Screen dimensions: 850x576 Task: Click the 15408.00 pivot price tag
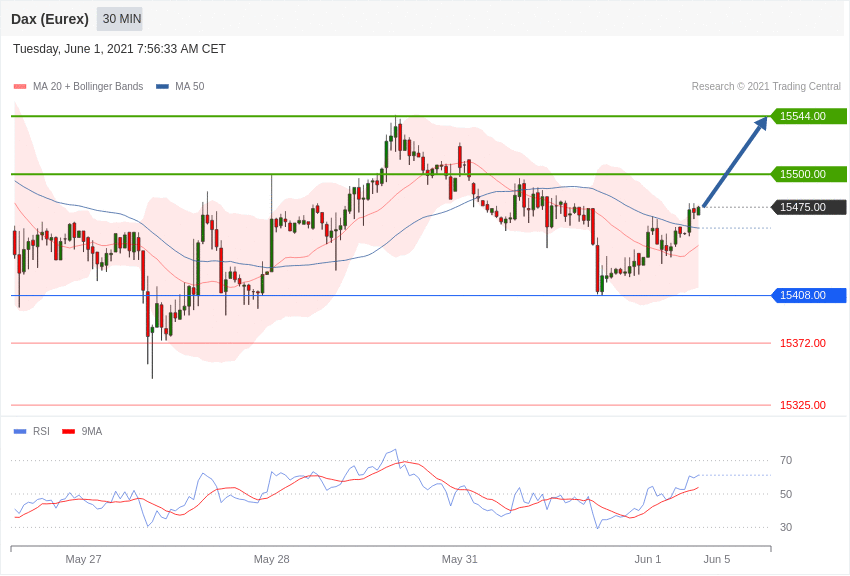(x=808, y=295)
